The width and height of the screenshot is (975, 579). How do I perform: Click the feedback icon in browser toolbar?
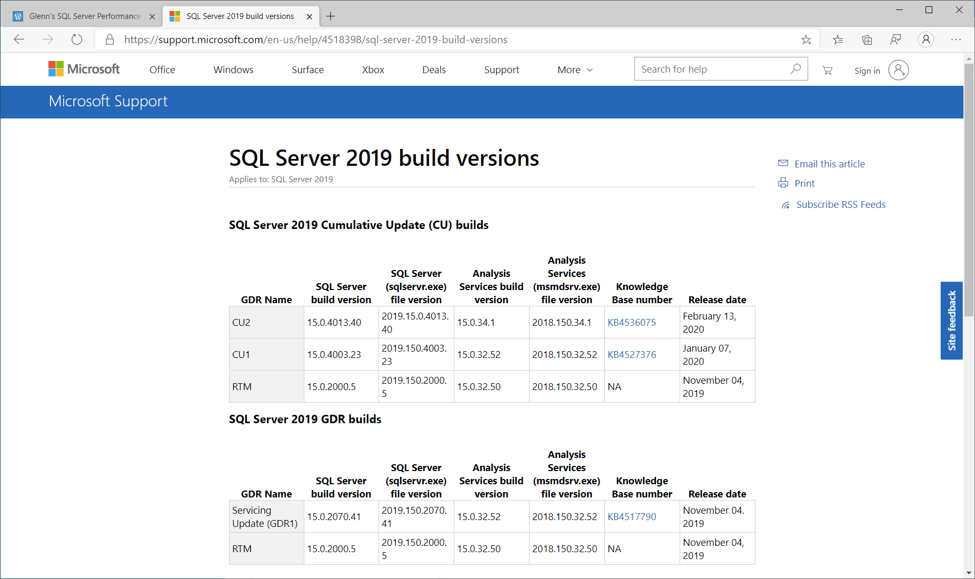(x=895, y=40)
